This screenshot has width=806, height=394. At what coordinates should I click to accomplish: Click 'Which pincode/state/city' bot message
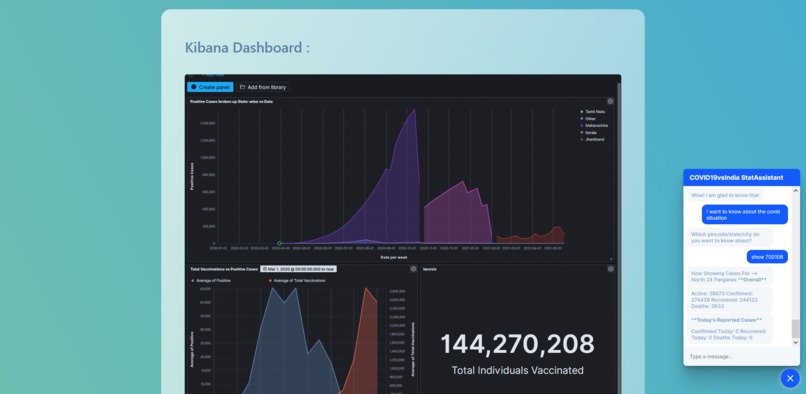pyautogui.click(x=729, y=237)
